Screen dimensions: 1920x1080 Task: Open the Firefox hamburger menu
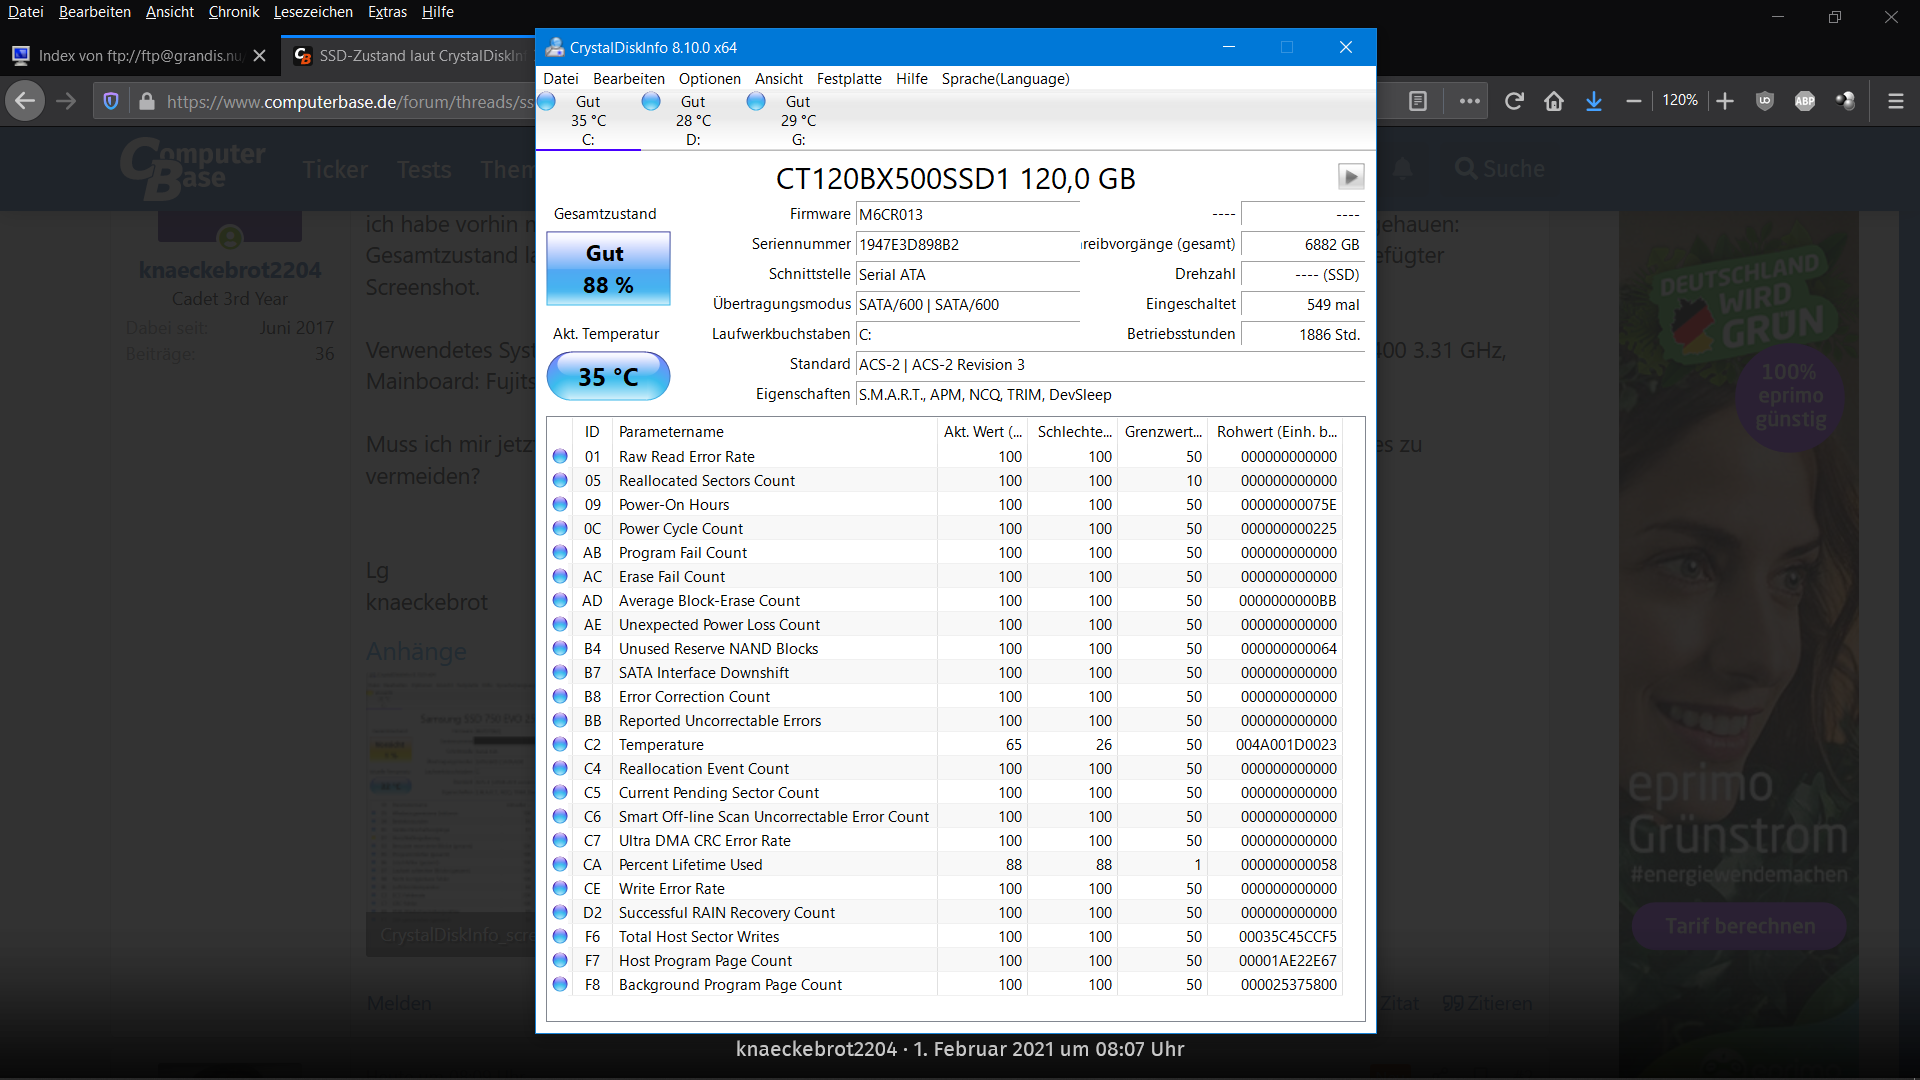(1895, 101)
